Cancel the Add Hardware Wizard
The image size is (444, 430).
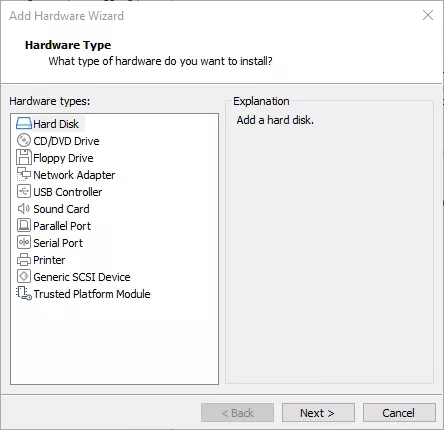[399, 413]
